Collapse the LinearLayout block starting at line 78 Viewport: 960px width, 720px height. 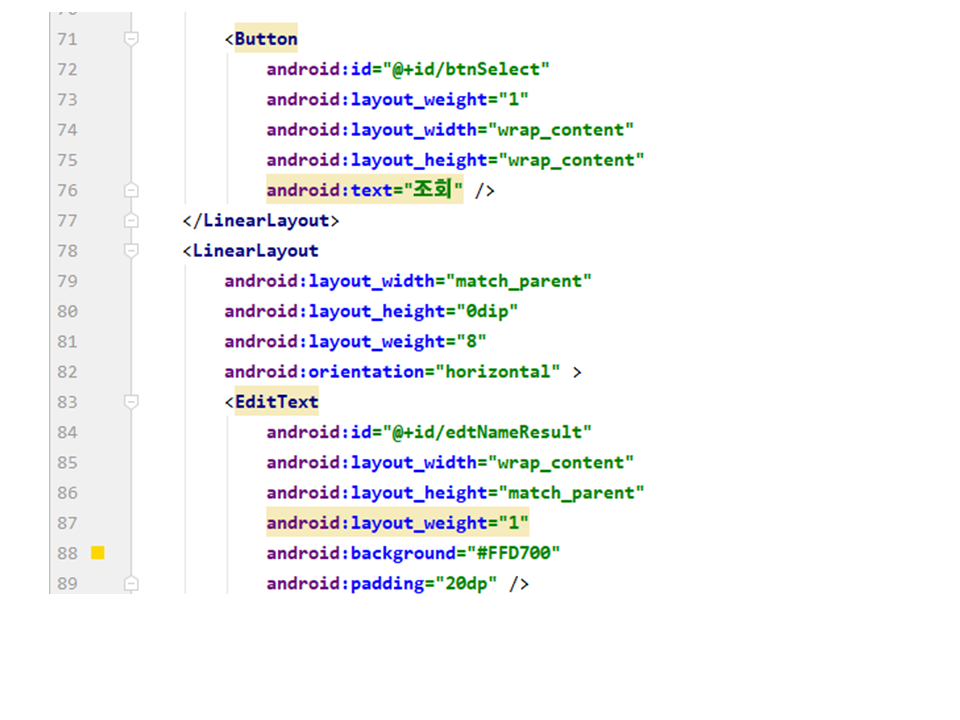pyautogui.click(x=130, y=250)
